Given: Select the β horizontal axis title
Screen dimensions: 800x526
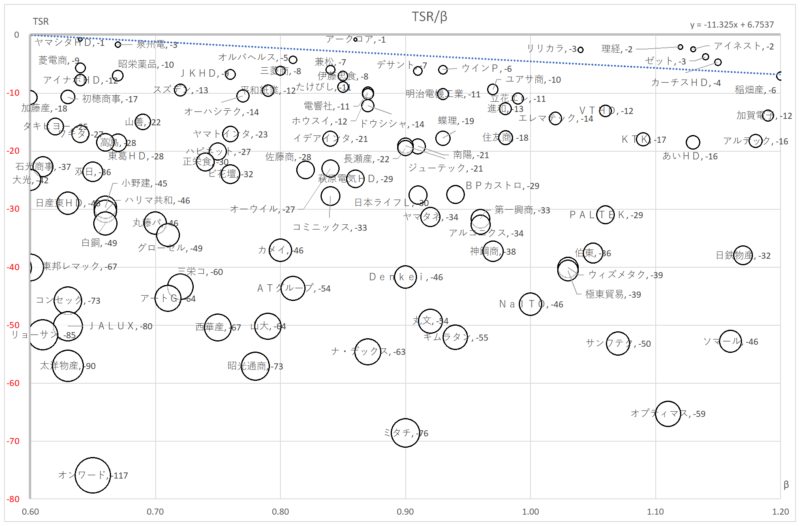Looking at the screenshot, I should 786,485.
